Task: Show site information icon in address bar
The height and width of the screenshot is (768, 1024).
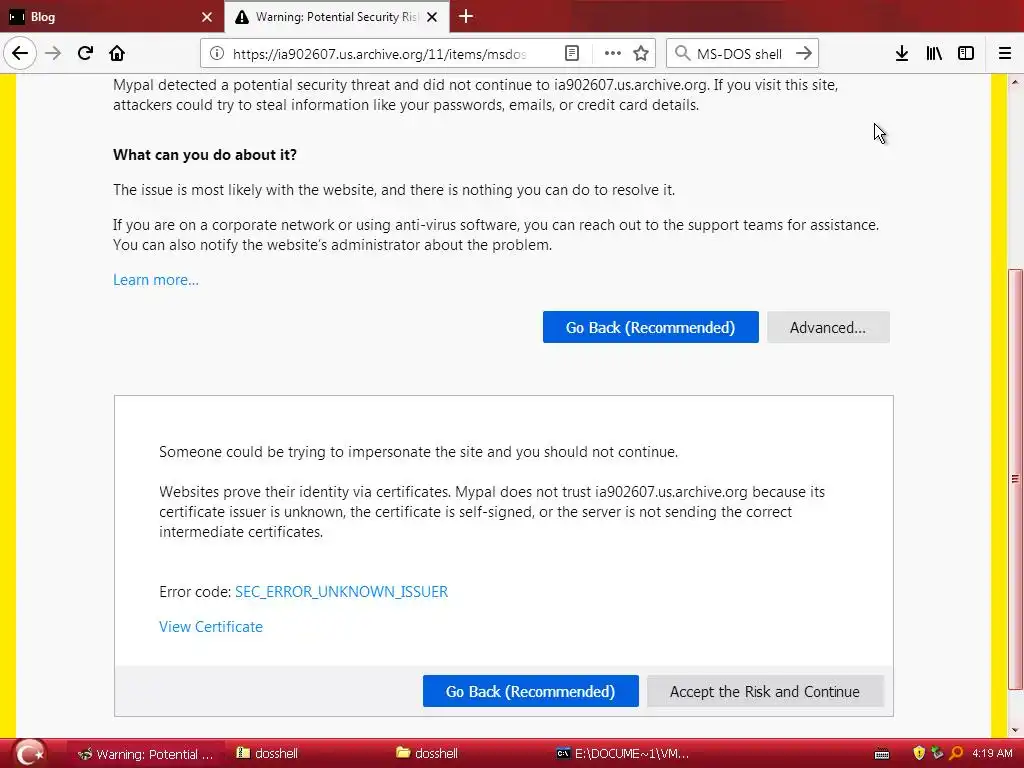Action: (217, 54)
